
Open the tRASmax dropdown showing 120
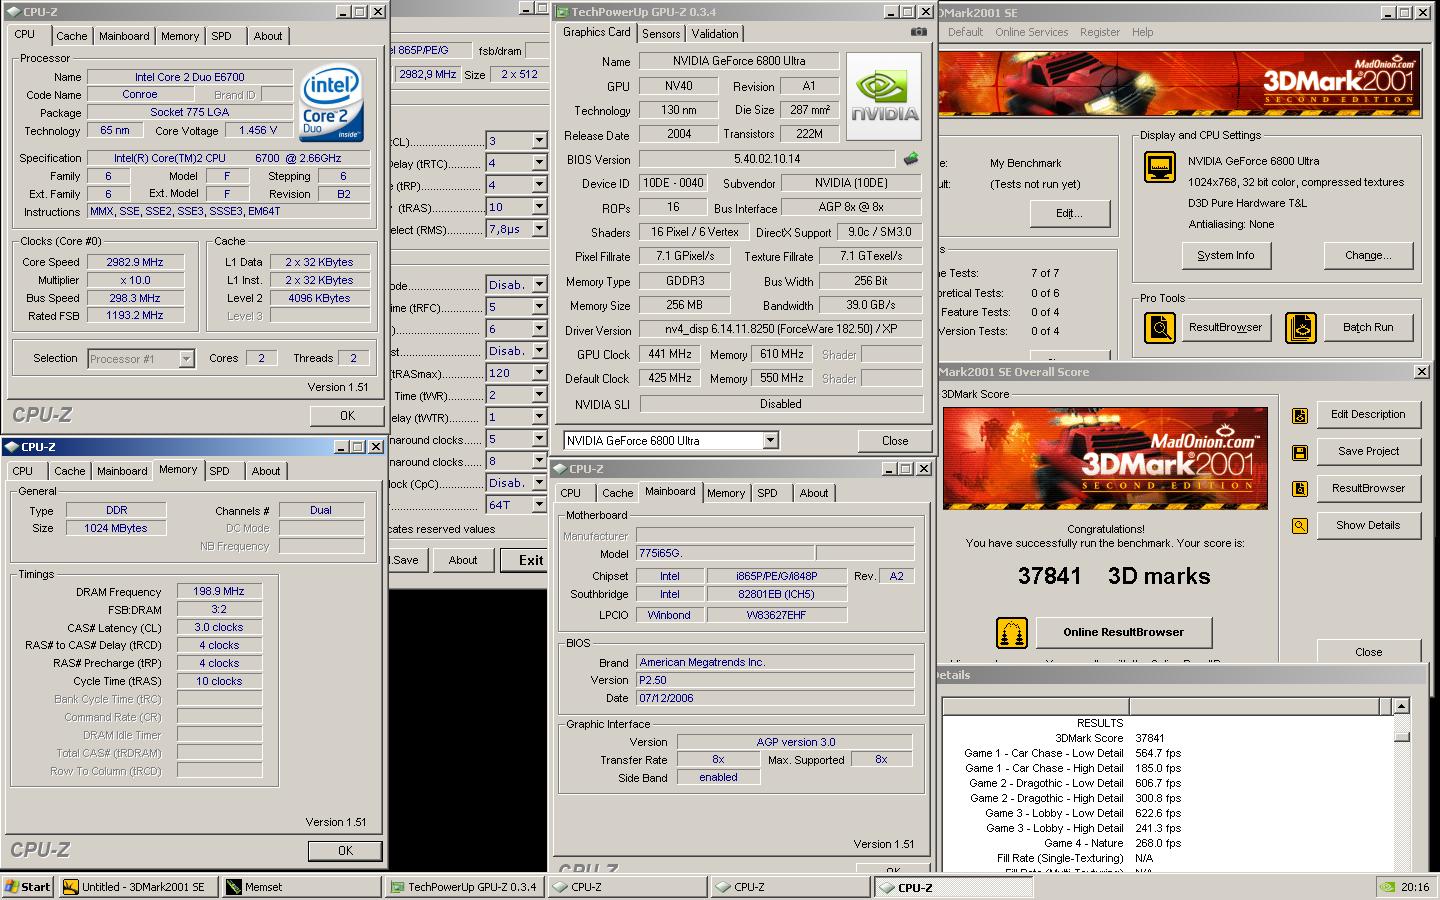[x=539, y=373]
